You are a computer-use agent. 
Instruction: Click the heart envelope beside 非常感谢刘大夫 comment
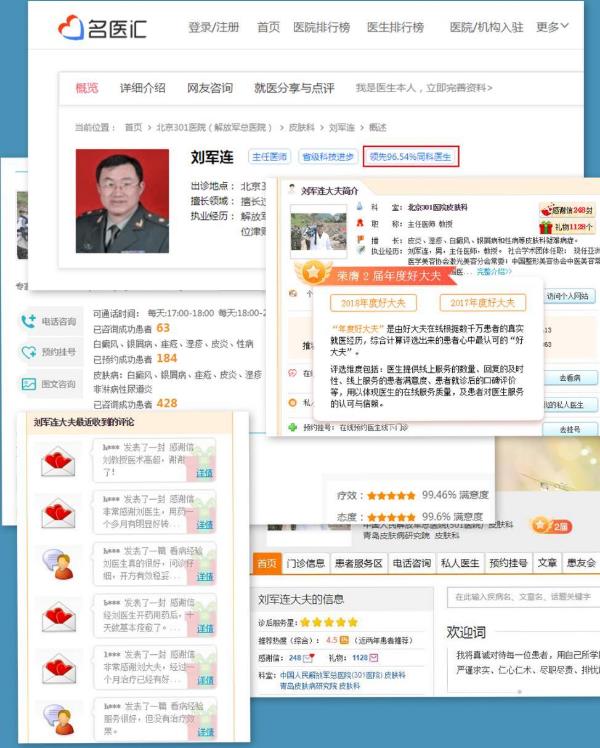click(59, 669)
